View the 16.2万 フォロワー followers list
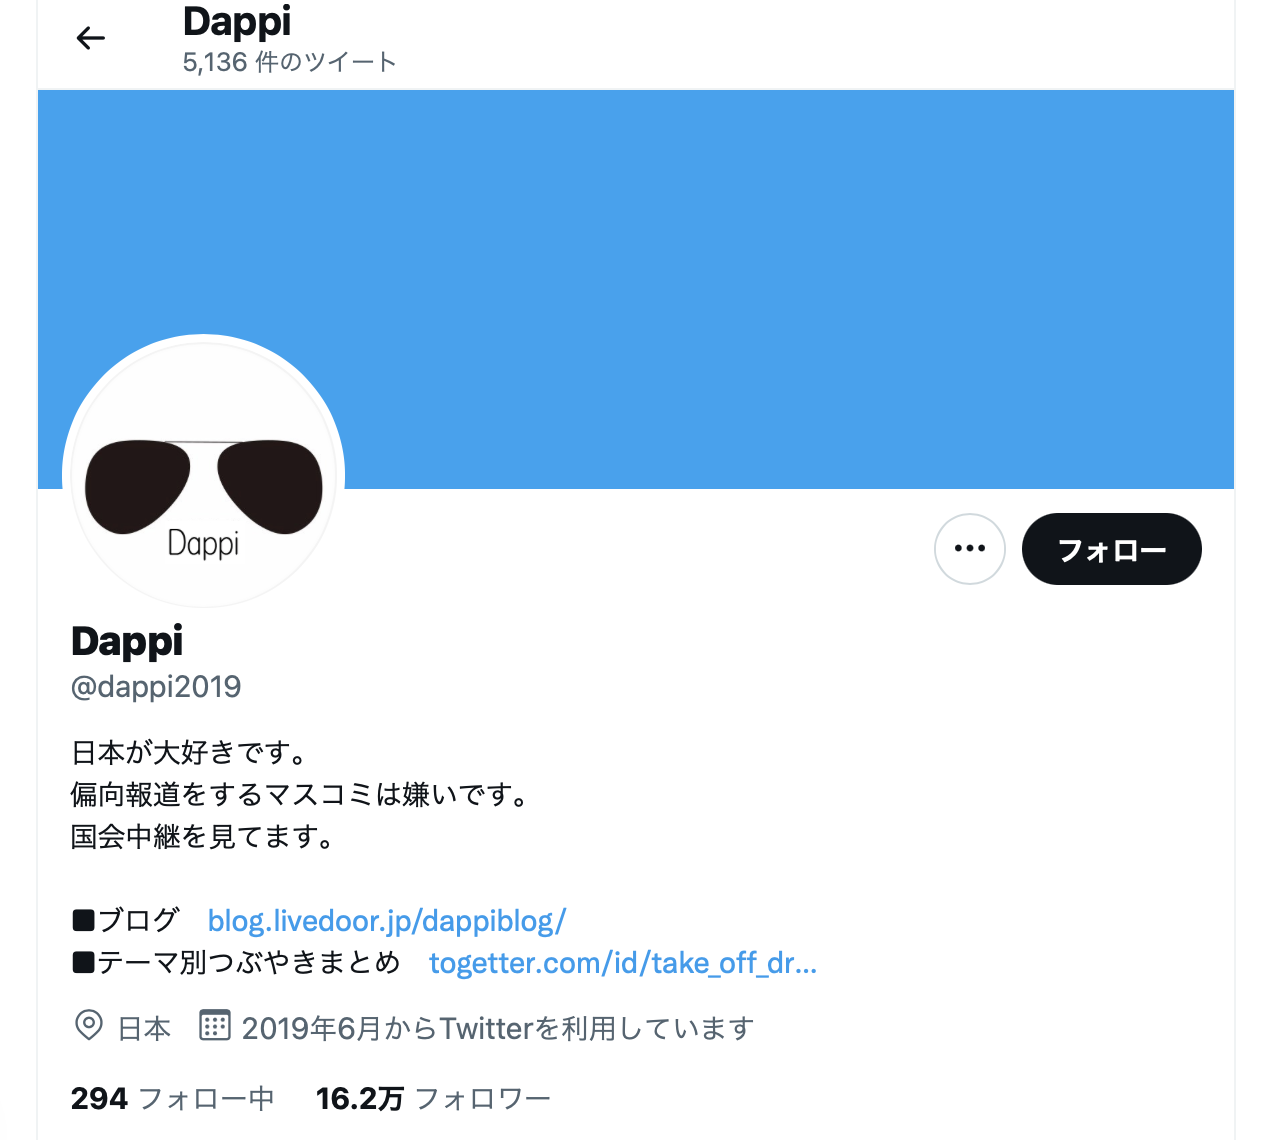This screenshot has height=1140, width=1280. pyautogui.click(x=433, y=1098)
